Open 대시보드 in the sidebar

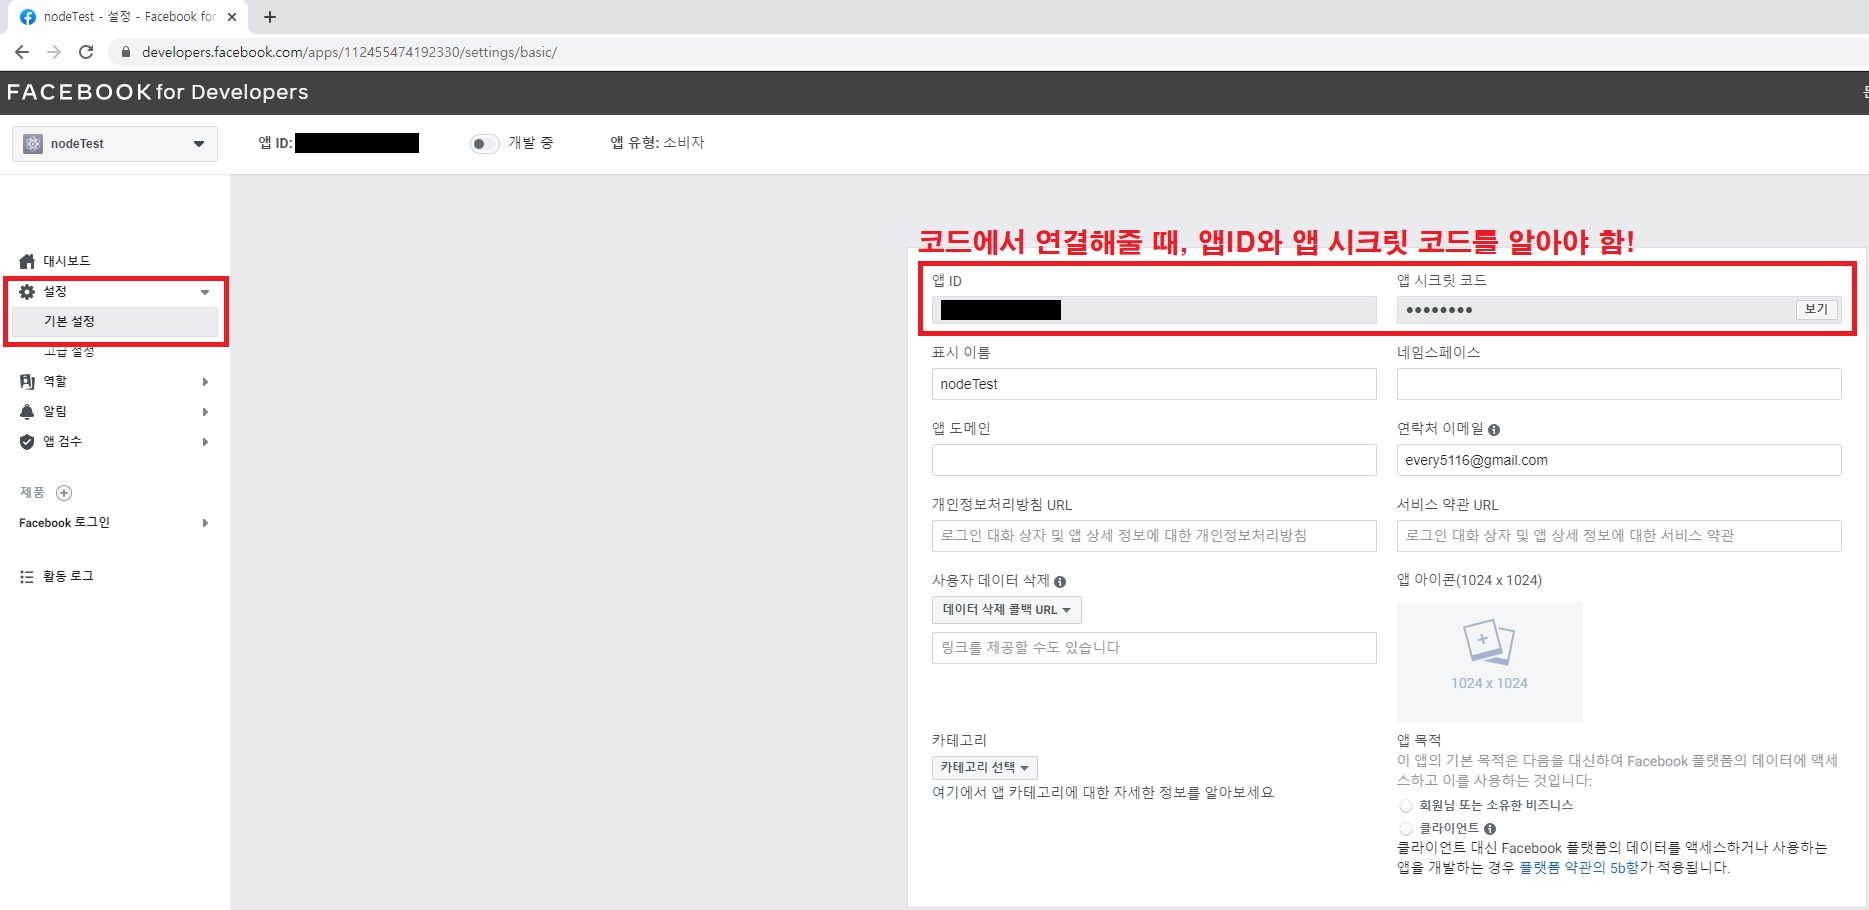(67, 261)
